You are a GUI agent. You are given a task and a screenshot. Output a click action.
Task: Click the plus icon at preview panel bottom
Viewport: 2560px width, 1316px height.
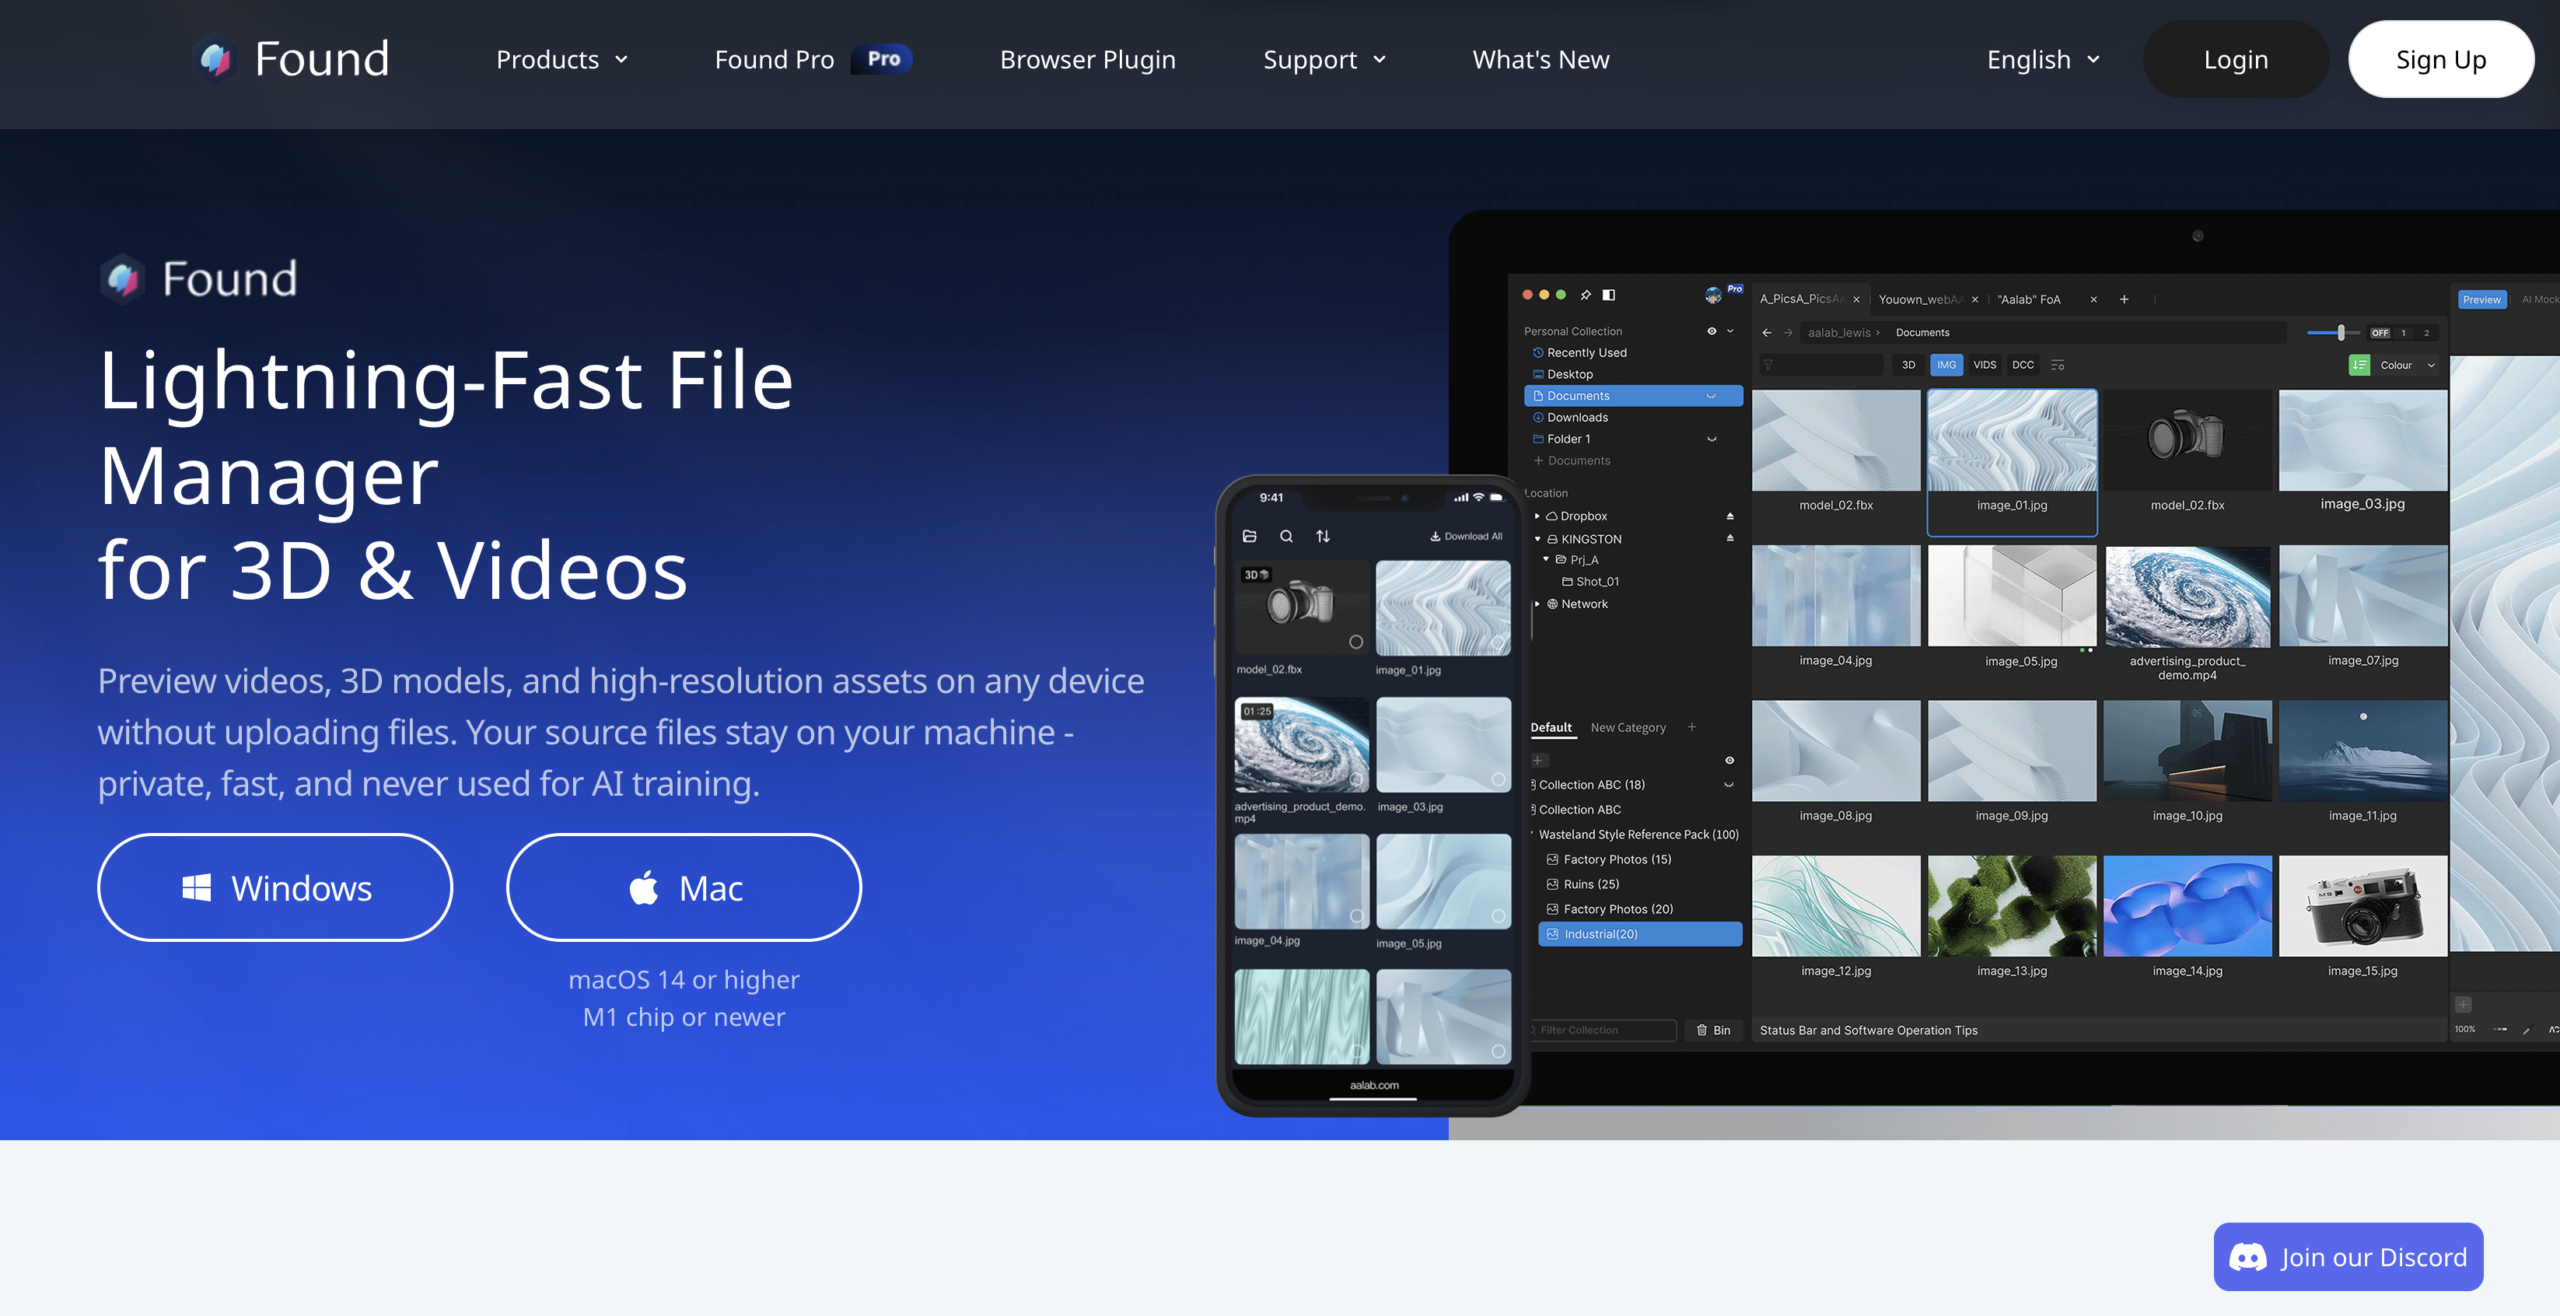(x=2463, y=1004)
